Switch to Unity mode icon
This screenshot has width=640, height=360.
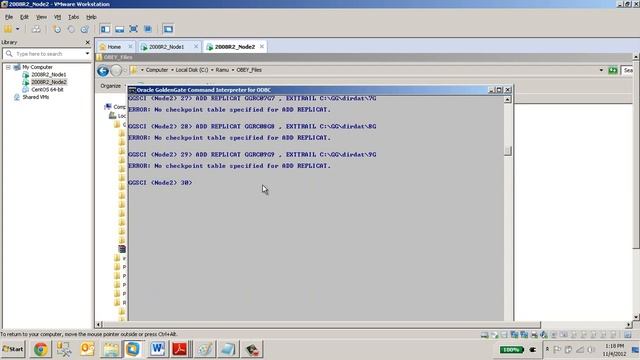148,29
